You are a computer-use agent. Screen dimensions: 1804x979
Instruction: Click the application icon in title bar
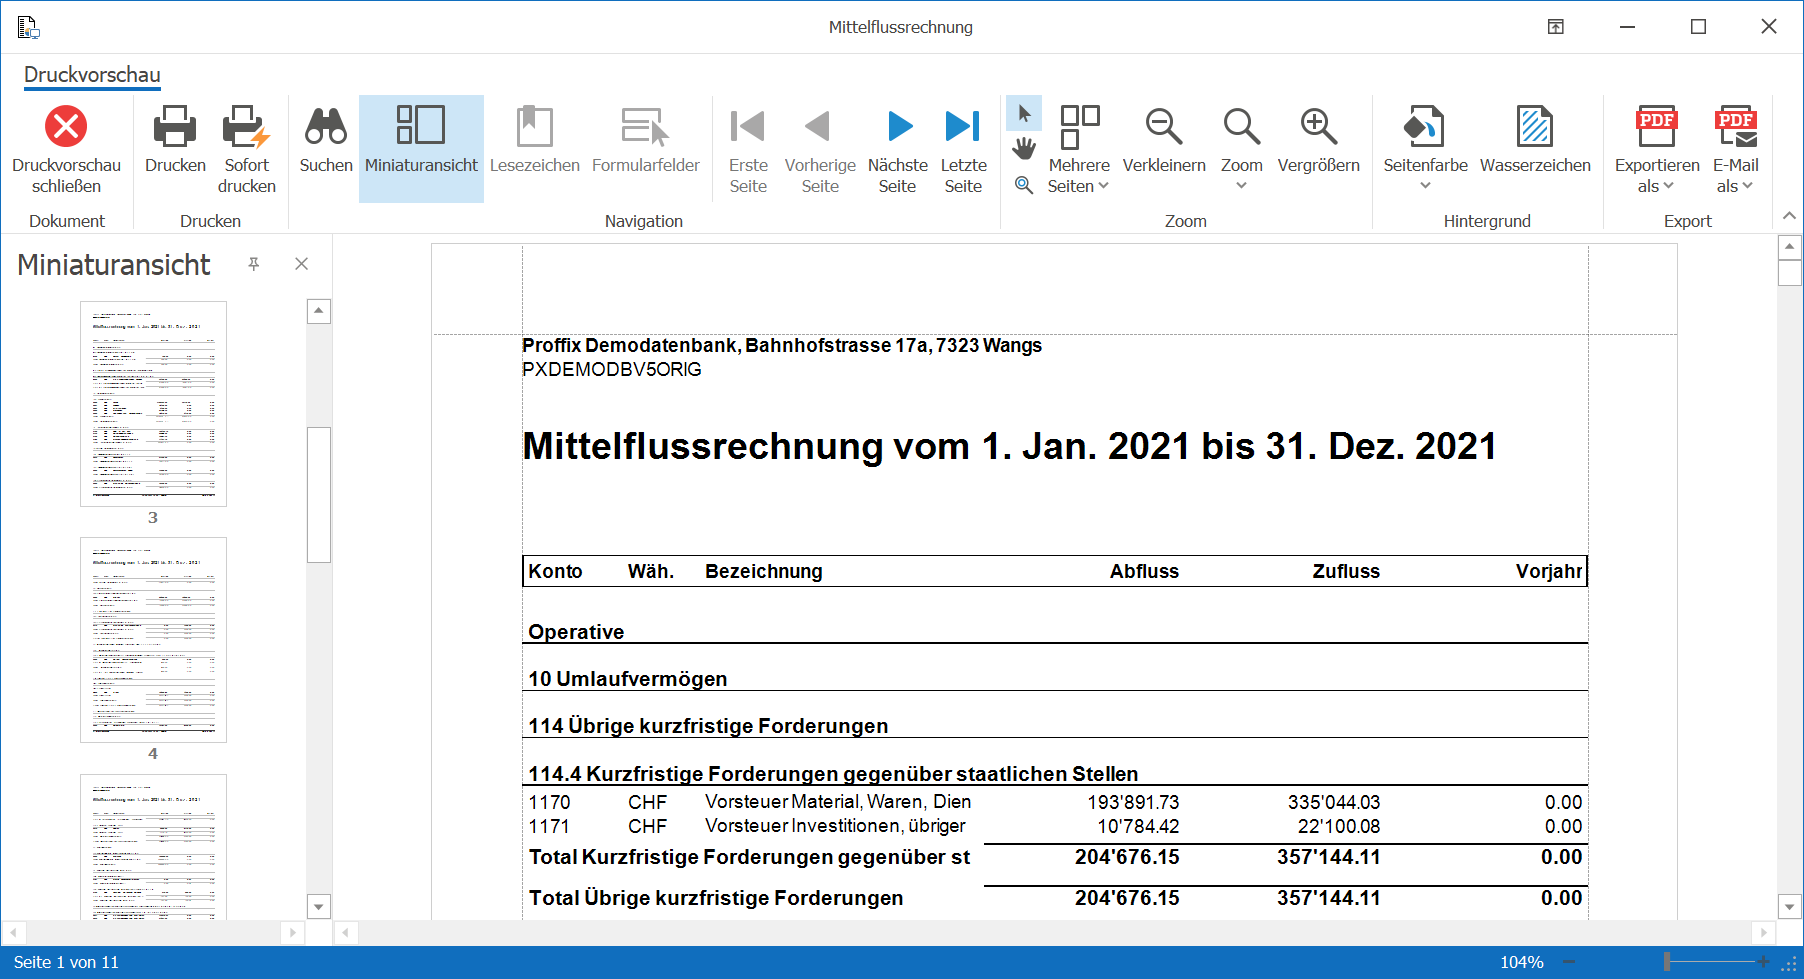(x=28, y=27)
